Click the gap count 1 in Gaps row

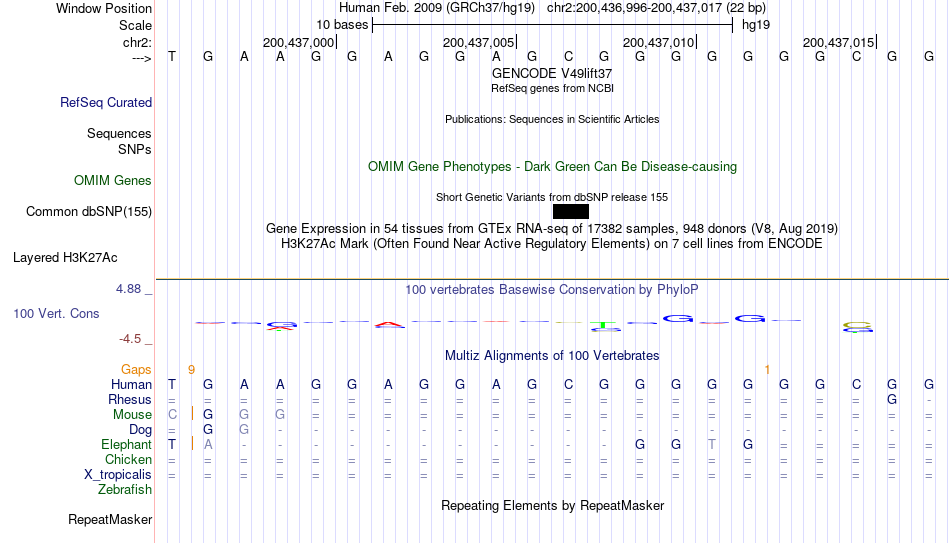tap(767, 370)
